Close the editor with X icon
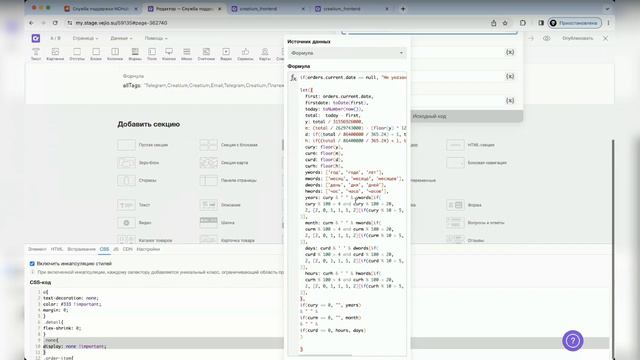The height and width of the screenshot is (360, 640). click(605, 38)
